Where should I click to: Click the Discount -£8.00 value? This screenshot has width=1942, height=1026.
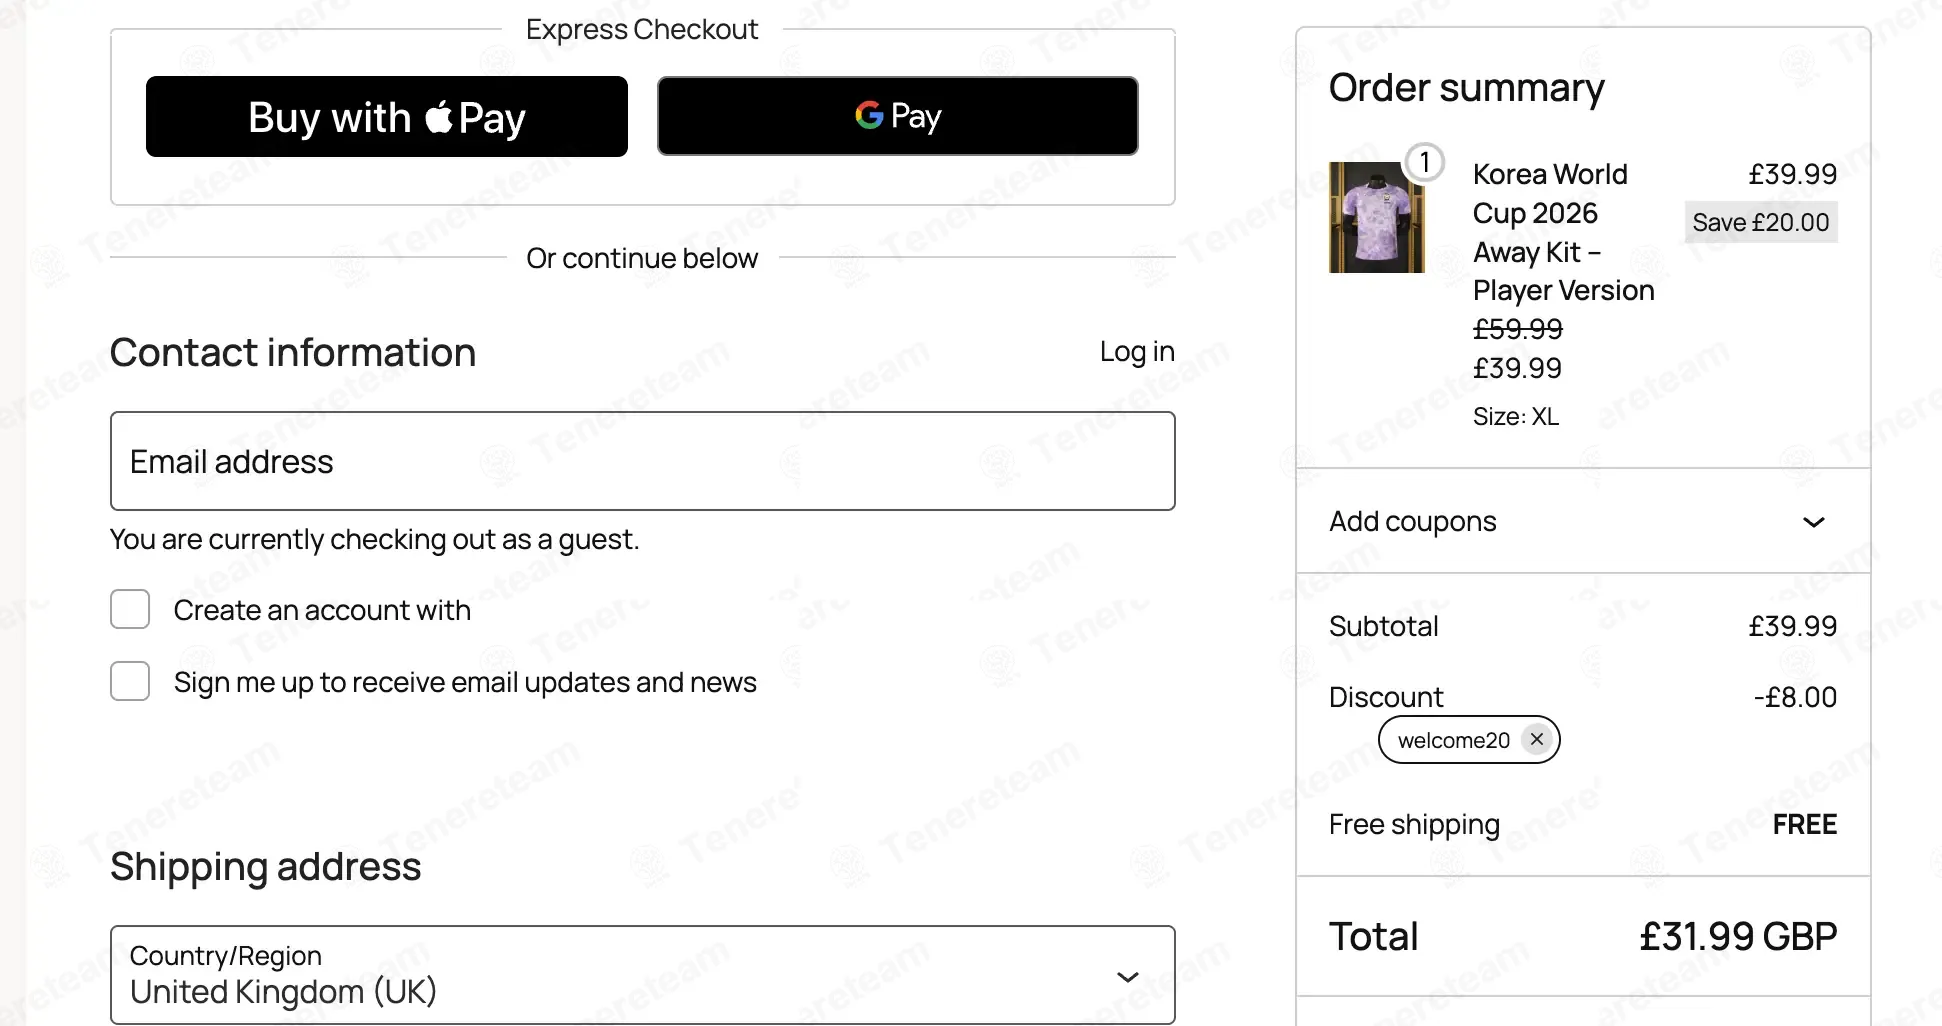pos(1795,697)
